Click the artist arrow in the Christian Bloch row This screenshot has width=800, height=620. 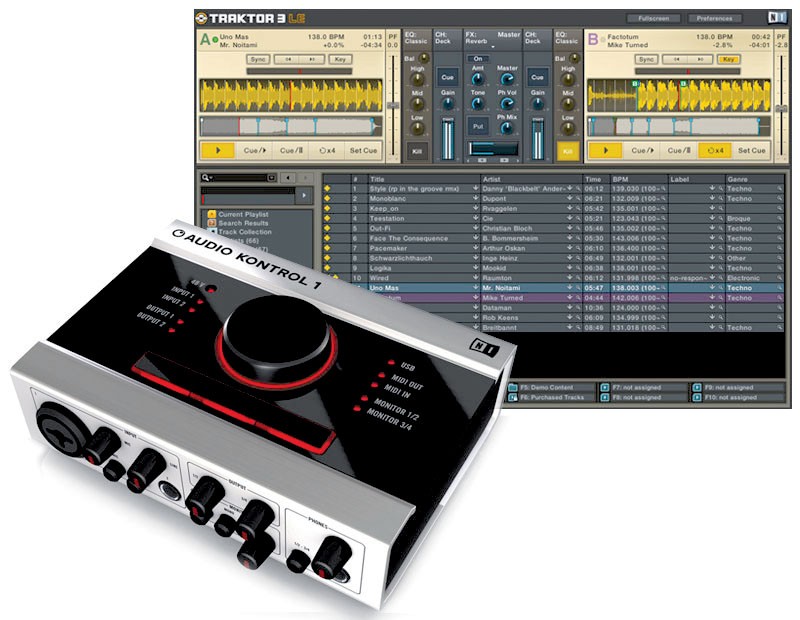[x=569, y=228]
